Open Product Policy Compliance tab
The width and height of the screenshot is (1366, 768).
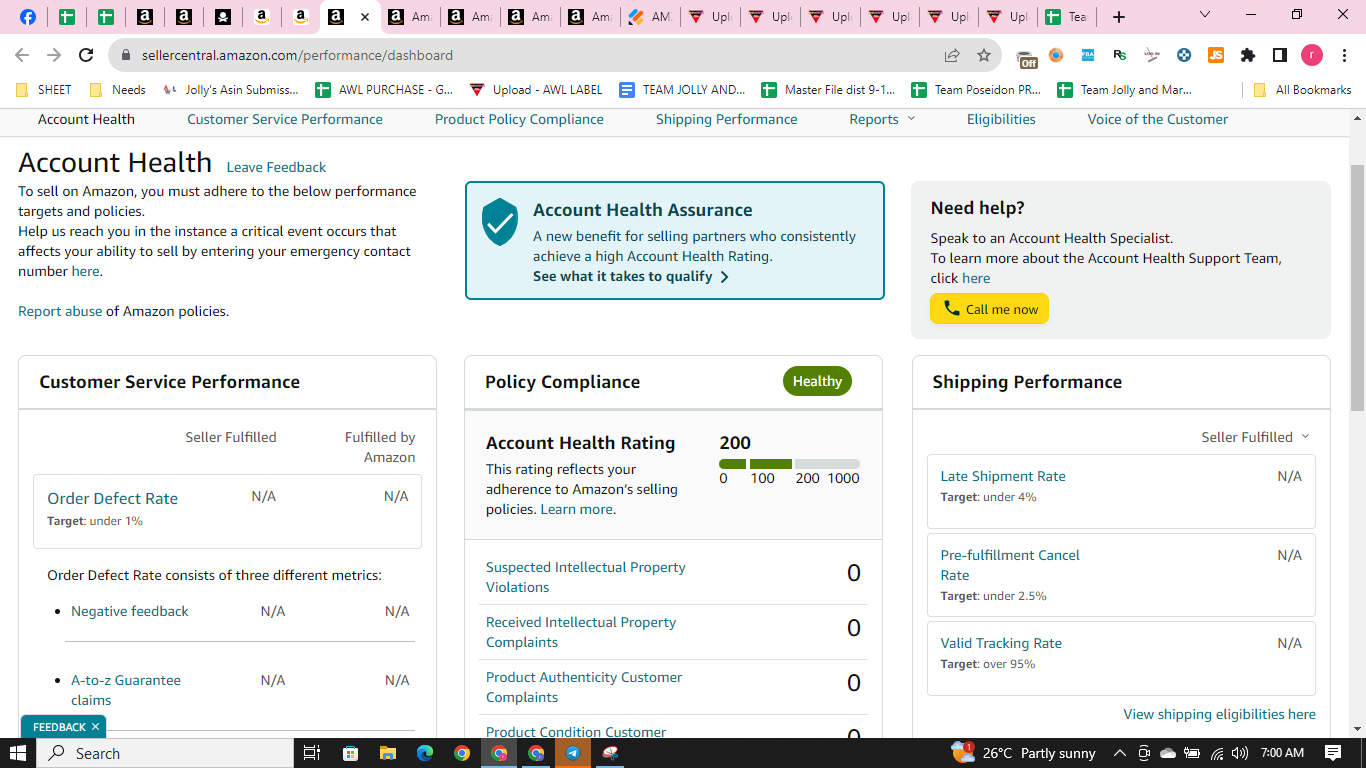click(x=519, y=119)
